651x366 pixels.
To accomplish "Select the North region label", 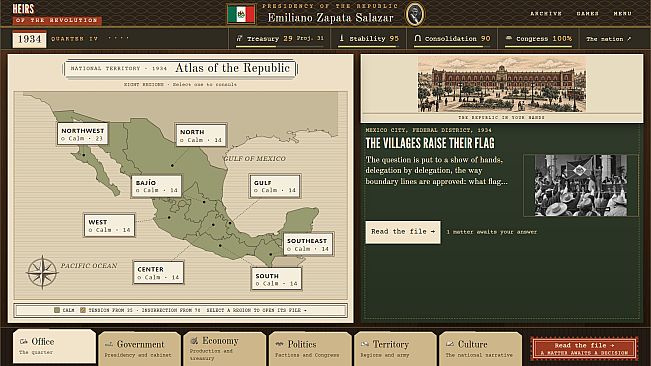I will tap(201, 135).
